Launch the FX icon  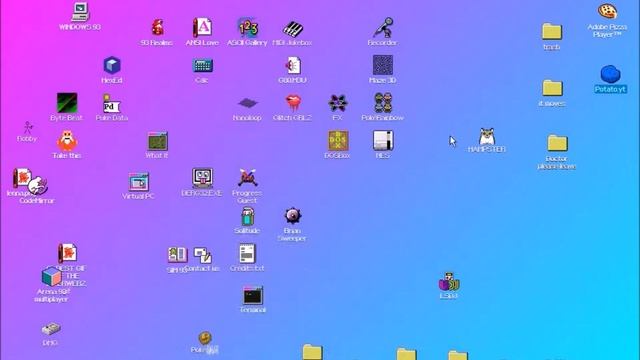click(x=338, y=103)
